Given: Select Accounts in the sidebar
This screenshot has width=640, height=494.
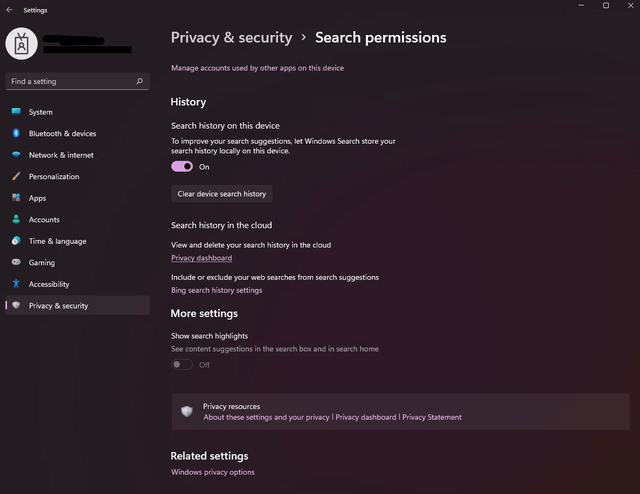Looking at the screenshot, I should (x=78, y=220).
